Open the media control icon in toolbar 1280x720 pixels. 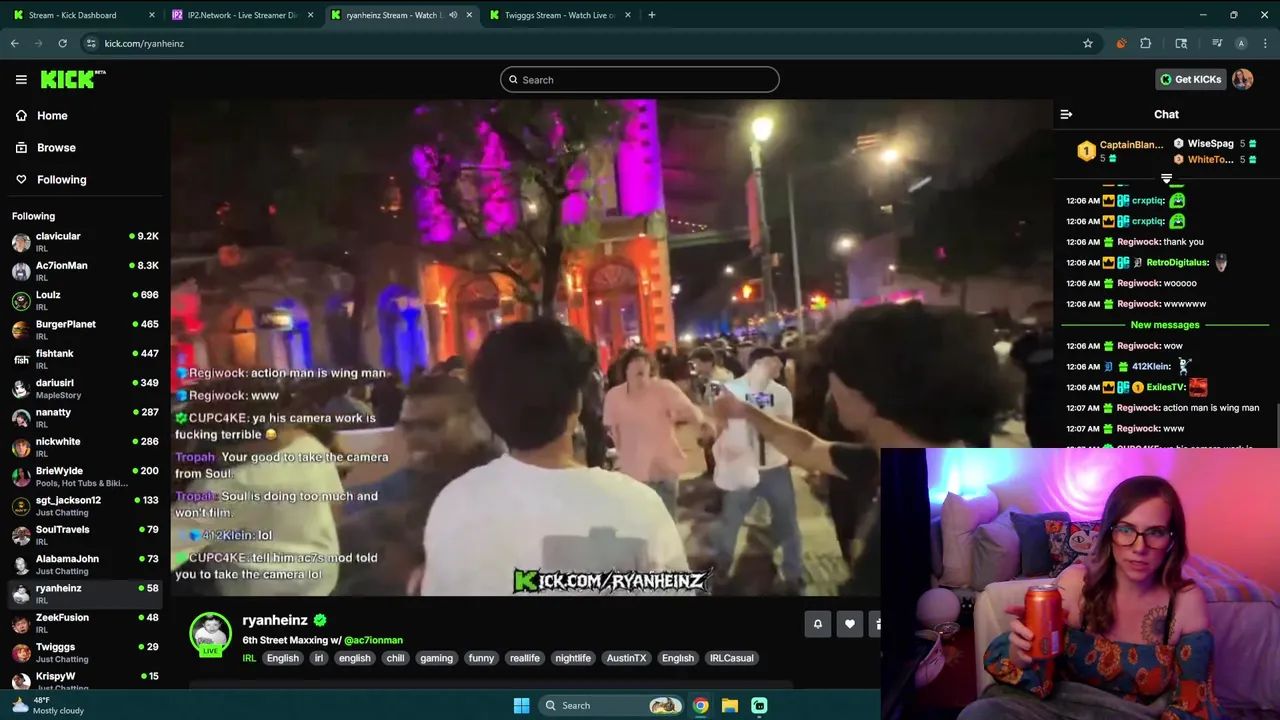pyautogui.click(x=1217, y=43)
